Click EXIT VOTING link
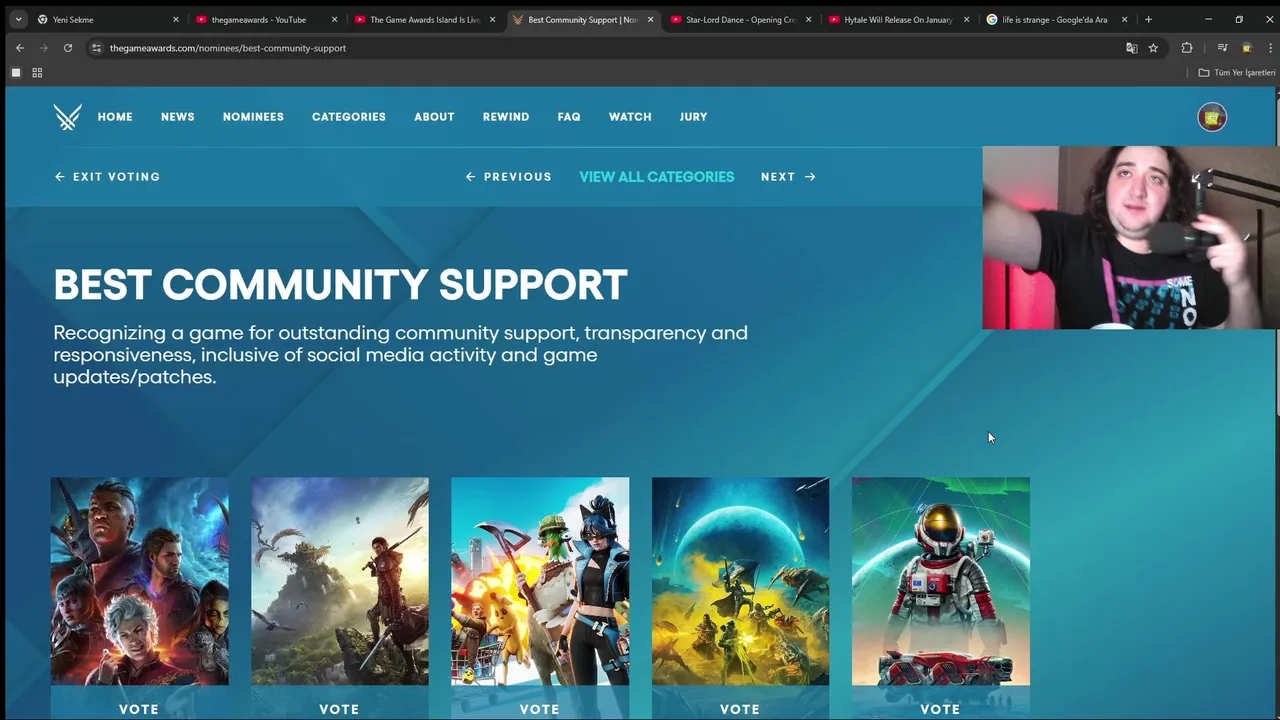Screen dimensions: 1280x720 pyautogui.click(x=107, y=177)
